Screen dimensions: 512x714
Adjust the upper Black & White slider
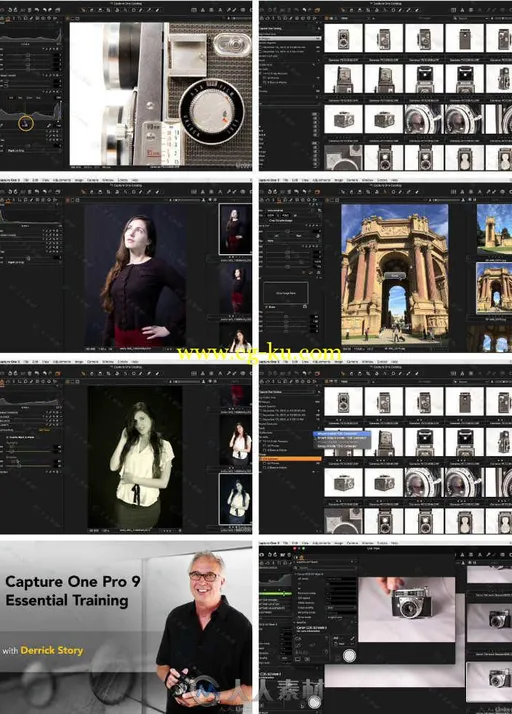click(x=30, y=447)
